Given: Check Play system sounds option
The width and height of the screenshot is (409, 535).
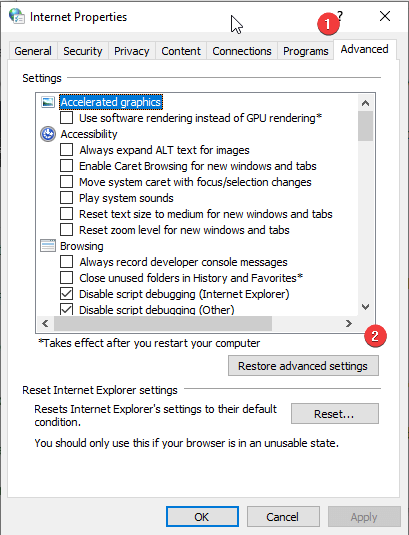Looking at the screenshot, I should pyautogui.click(x=67, y=198).
